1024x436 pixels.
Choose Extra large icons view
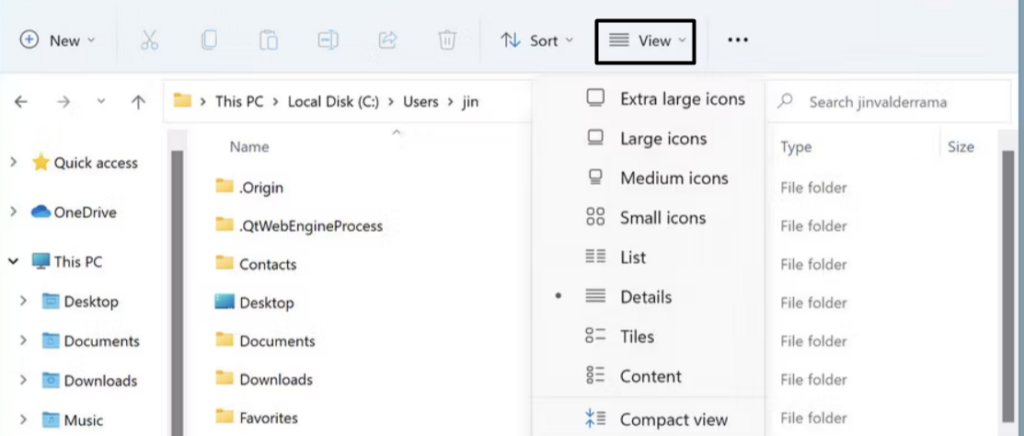point(682,99)
